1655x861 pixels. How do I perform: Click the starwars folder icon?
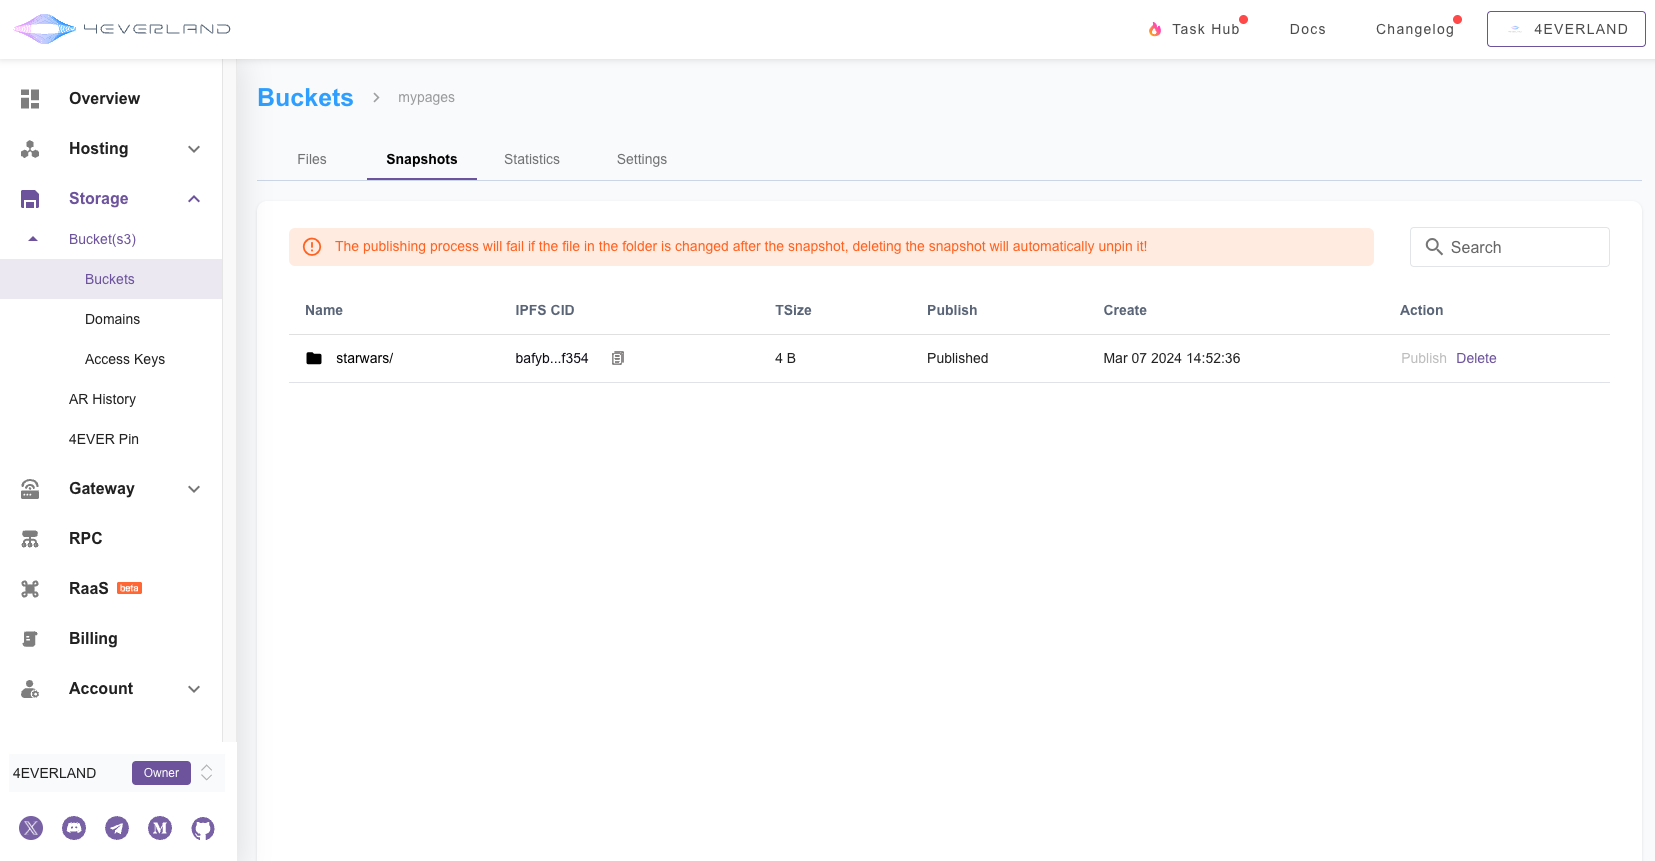(x=314, y=358)
